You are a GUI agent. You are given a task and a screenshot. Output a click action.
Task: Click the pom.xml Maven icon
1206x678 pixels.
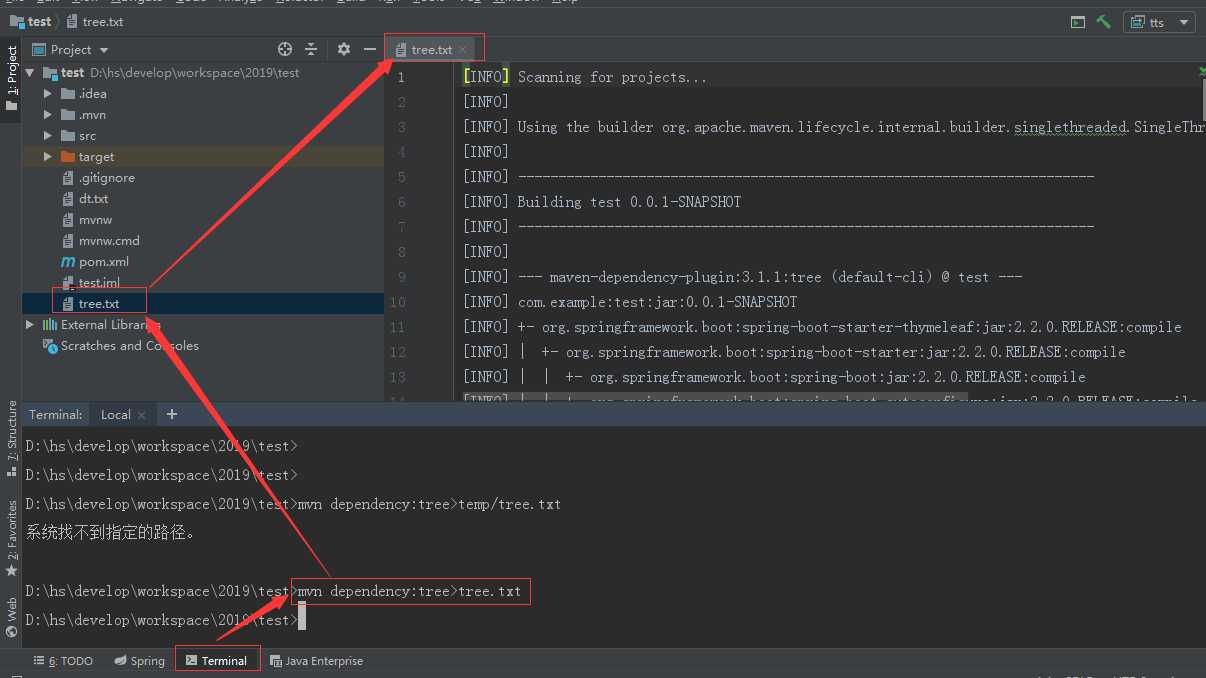(x=68, y=261)
